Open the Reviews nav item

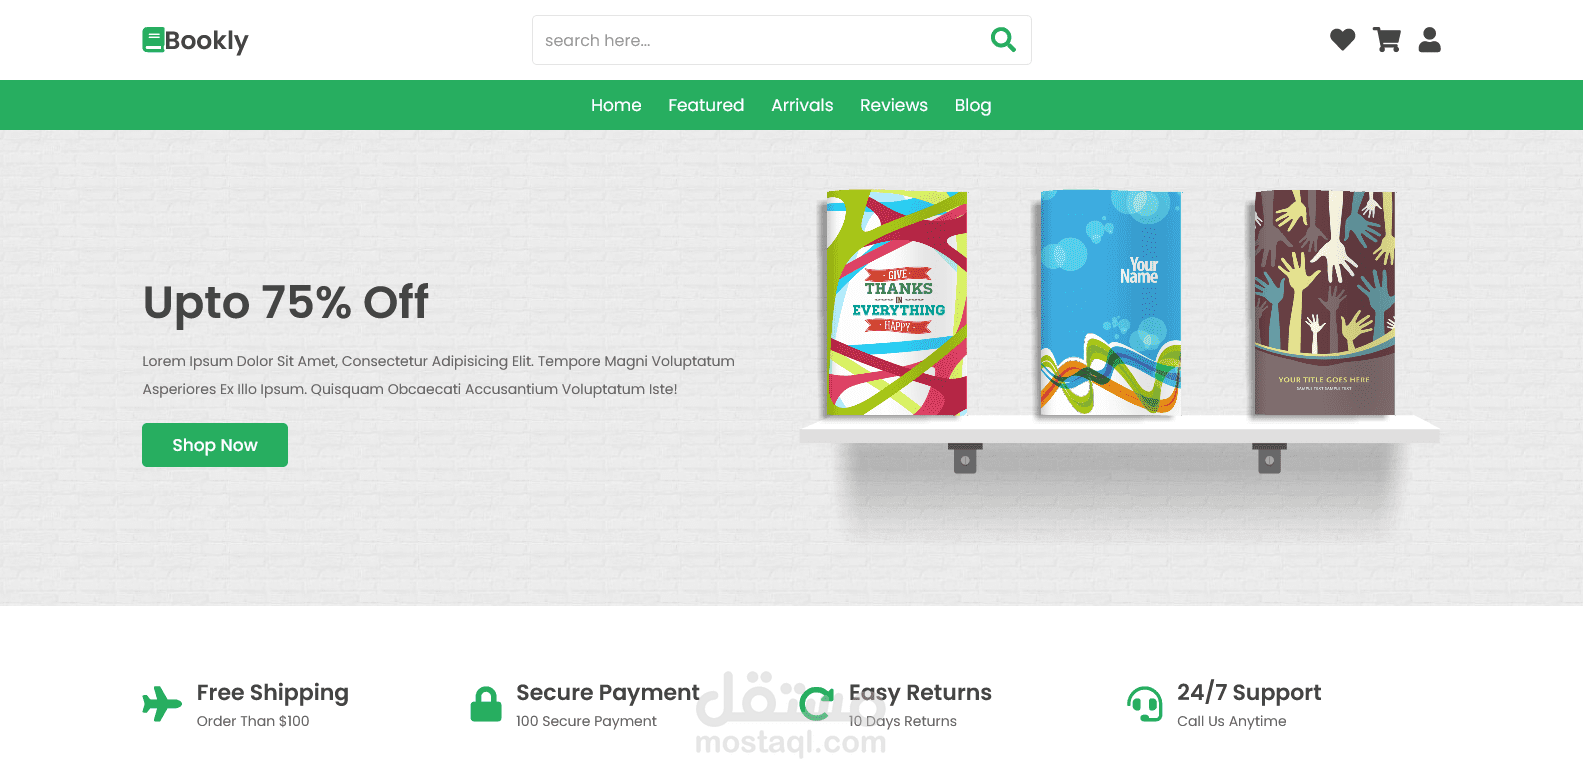894,105
